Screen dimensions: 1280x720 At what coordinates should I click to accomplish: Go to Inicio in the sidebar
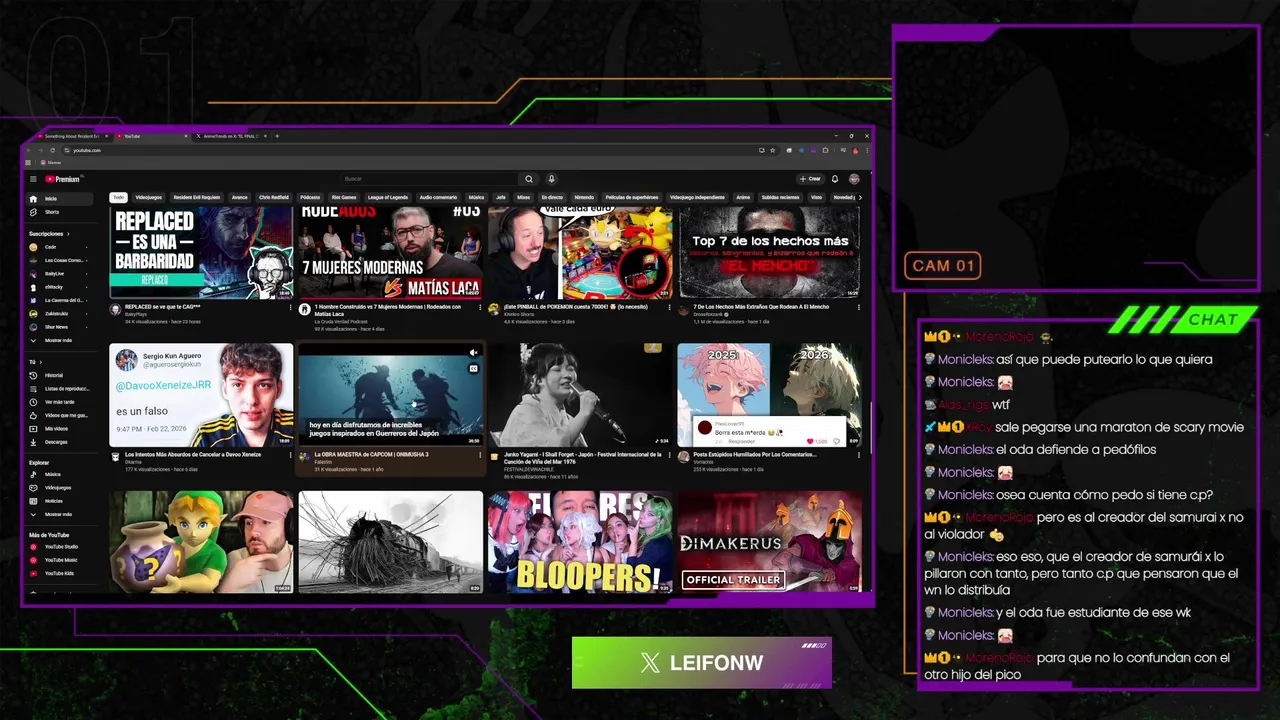[59, 199]
